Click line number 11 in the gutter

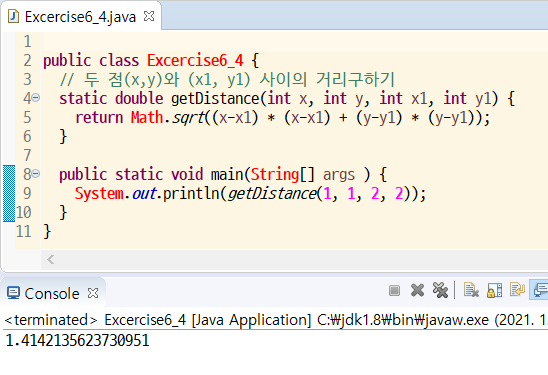(23, 231)
